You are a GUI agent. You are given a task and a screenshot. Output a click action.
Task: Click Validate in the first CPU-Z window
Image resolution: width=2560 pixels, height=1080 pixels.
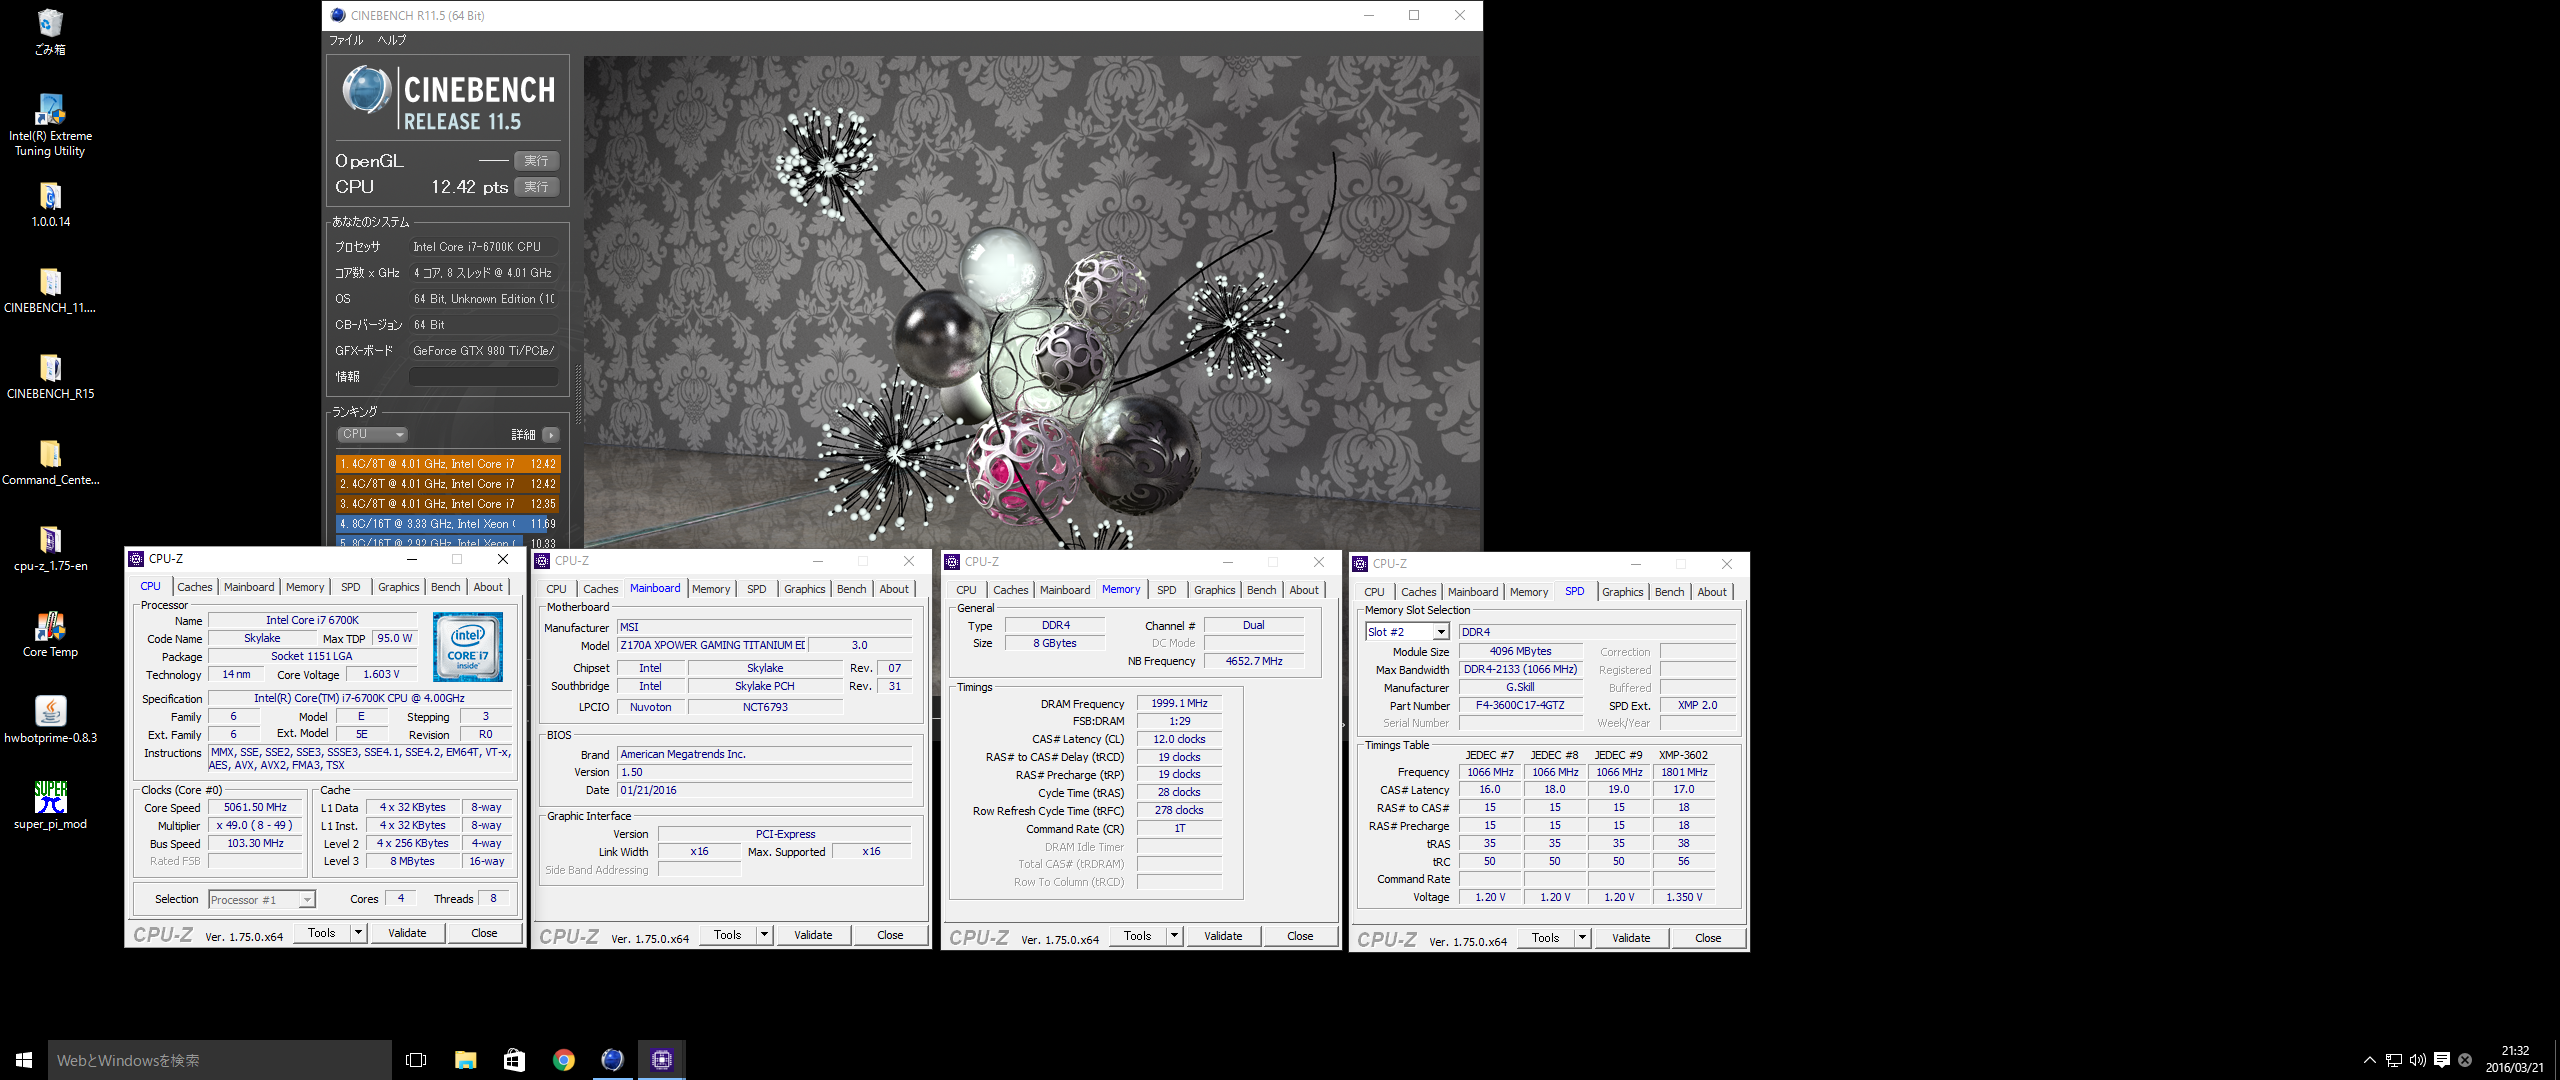407,933
